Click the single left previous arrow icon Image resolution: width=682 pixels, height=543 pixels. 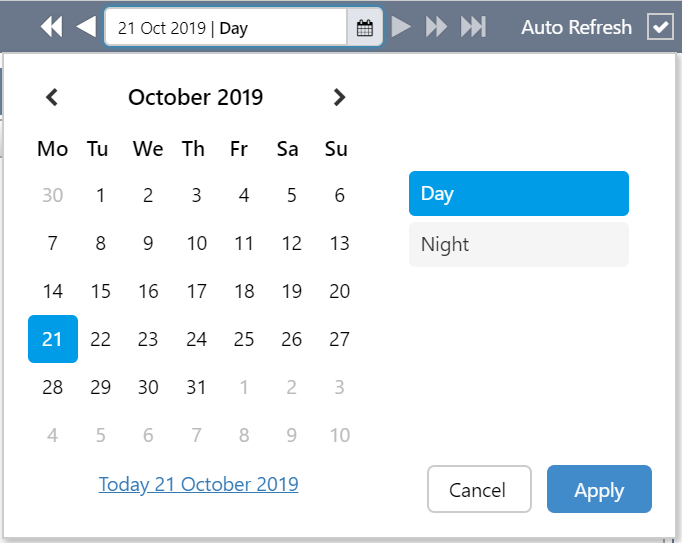(86, 27)
